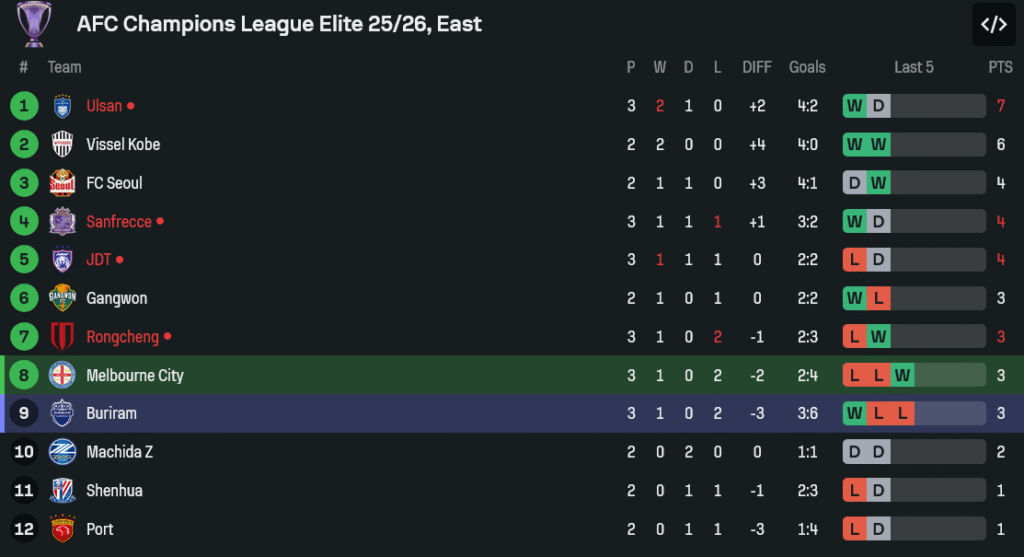Click the Last 5 column header

(914, 67)
